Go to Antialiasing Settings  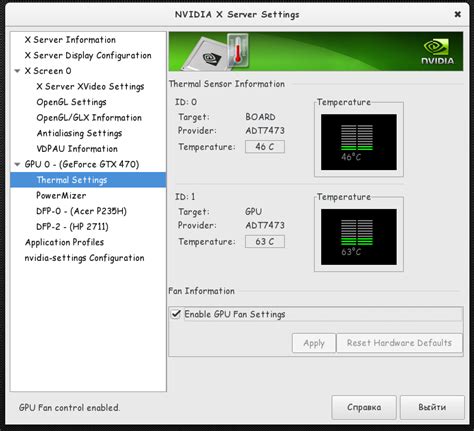coord(79,133)
